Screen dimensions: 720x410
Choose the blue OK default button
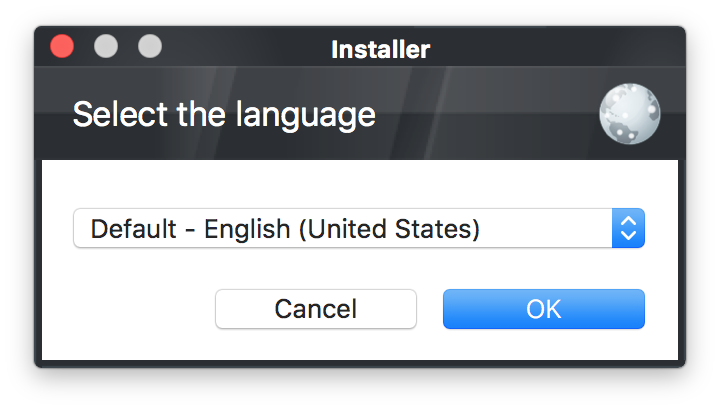(544, 309)
